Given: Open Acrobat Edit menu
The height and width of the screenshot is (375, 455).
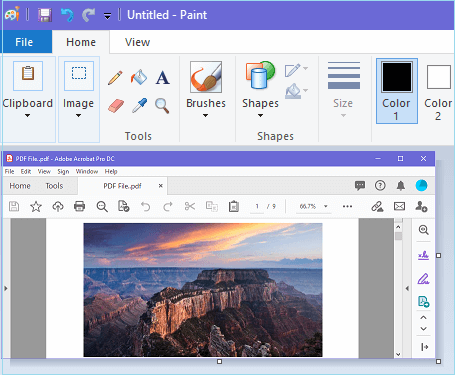Looking at the screenshot, I should 26,171.
